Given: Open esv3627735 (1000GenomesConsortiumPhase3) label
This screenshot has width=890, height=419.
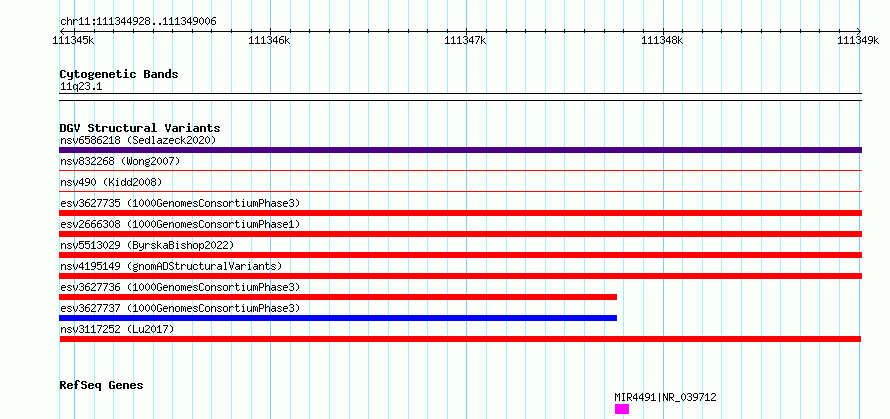Looking at the screenshot, I should 179,203.
